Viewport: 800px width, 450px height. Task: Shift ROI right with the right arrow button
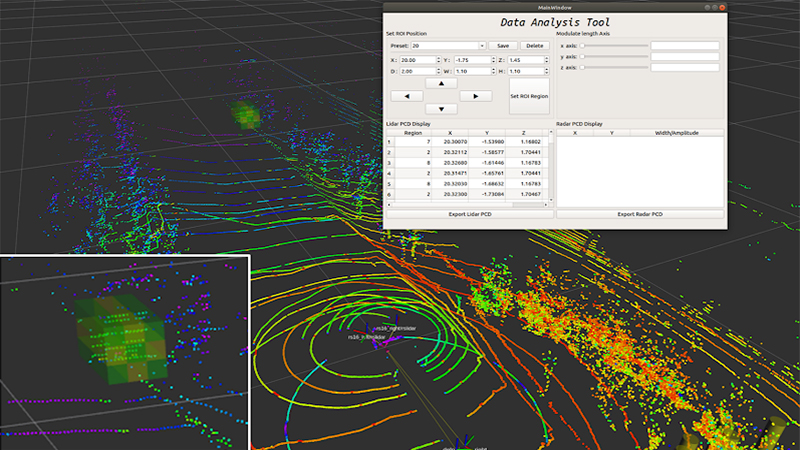click(476, 96)
